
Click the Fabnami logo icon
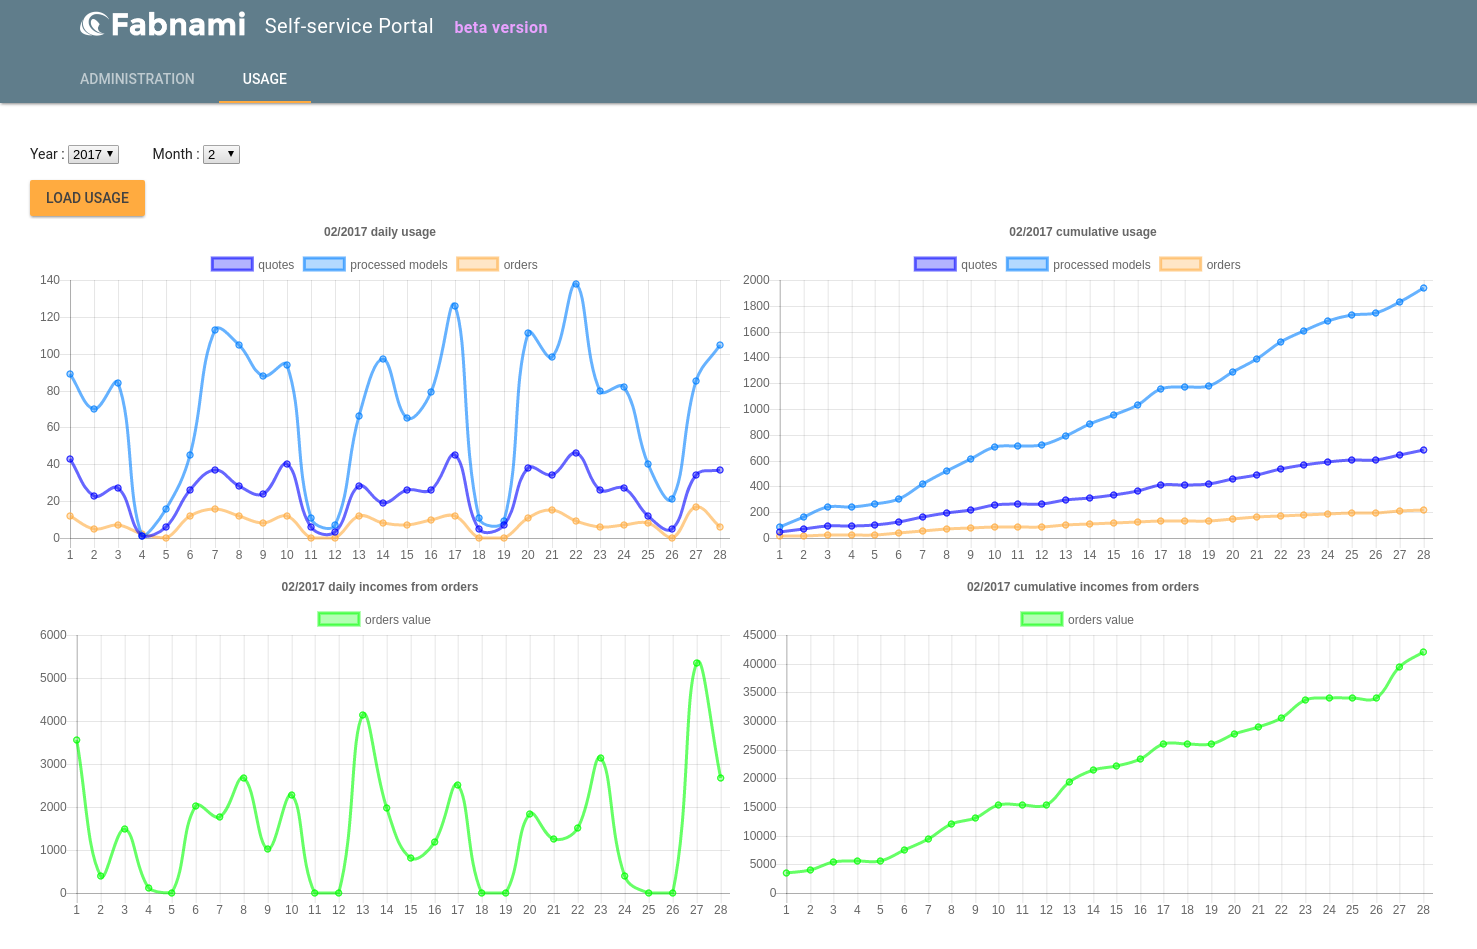pos(93,24)
